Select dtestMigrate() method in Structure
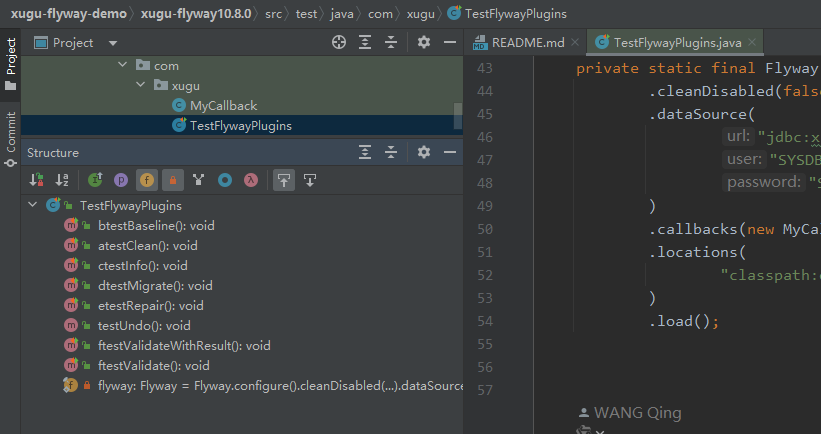 (155, 285)
